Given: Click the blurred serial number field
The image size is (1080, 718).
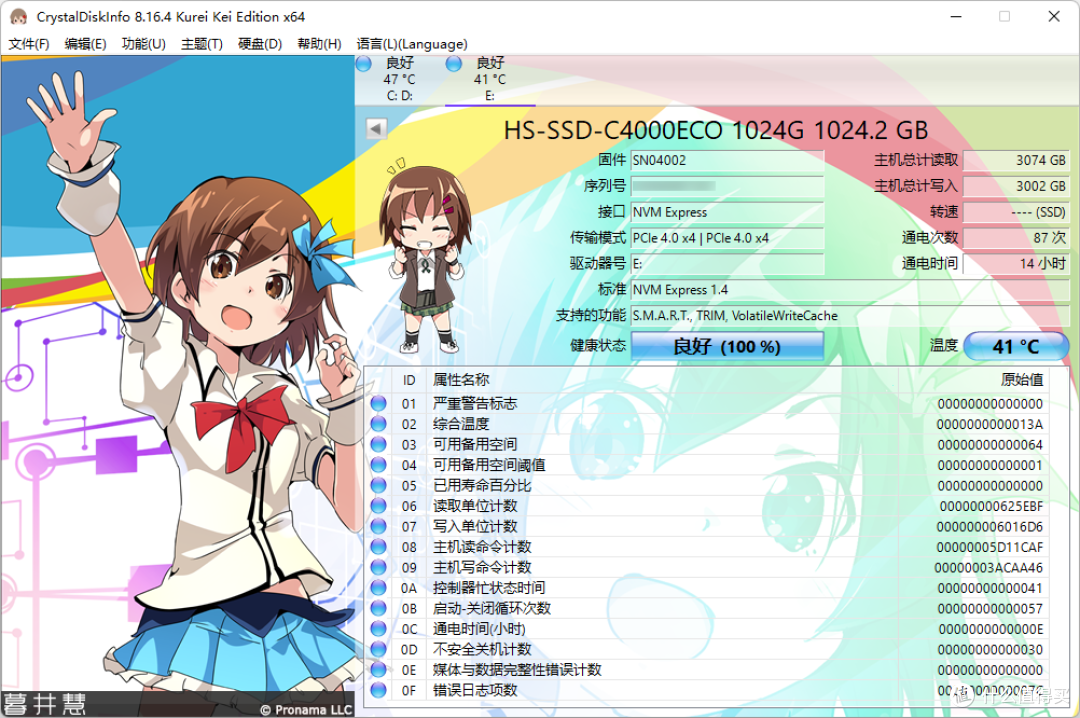Looking at the screenshot, I should click(727, 186).
